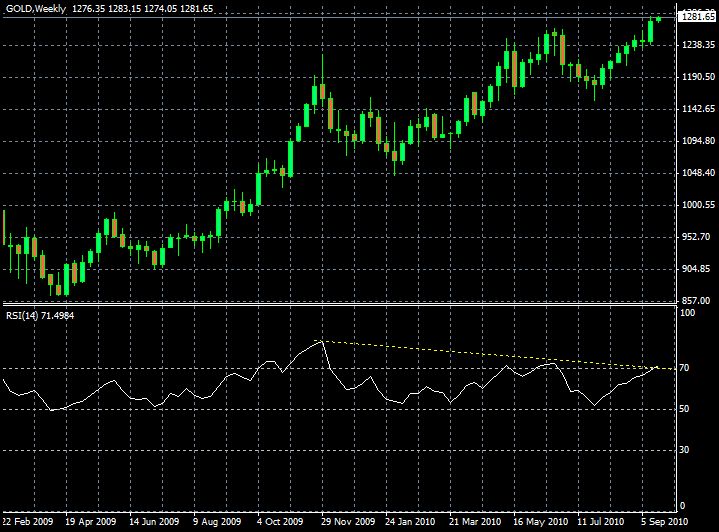
Task: Select the latest weekly candle at far right
Action: (660, 19)
